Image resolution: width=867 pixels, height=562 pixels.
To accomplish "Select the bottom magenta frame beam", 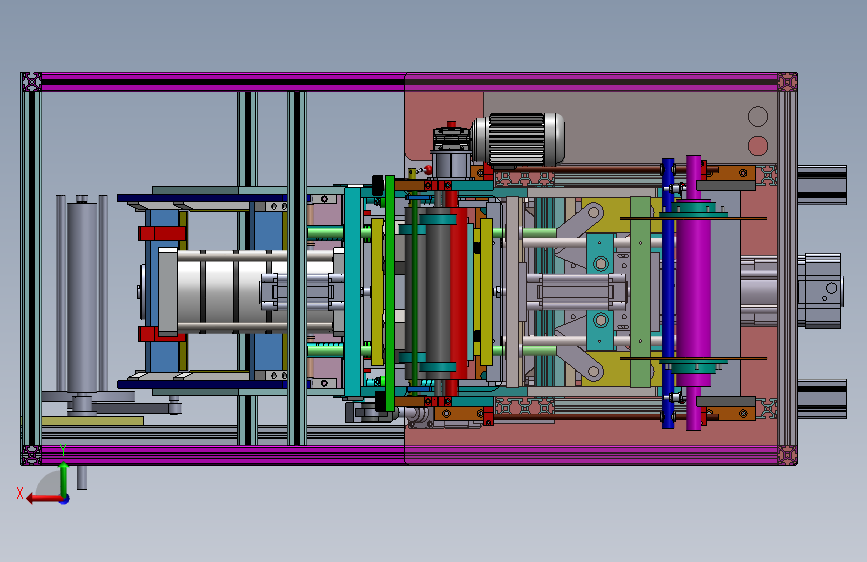I will pos(409,455).
